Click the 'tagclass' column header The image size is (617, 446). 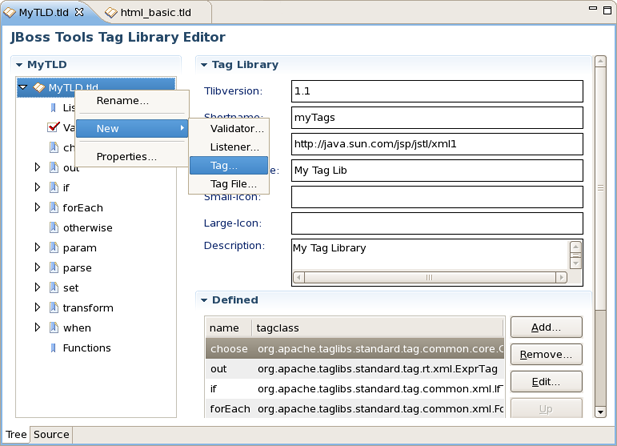pos(378,328)
